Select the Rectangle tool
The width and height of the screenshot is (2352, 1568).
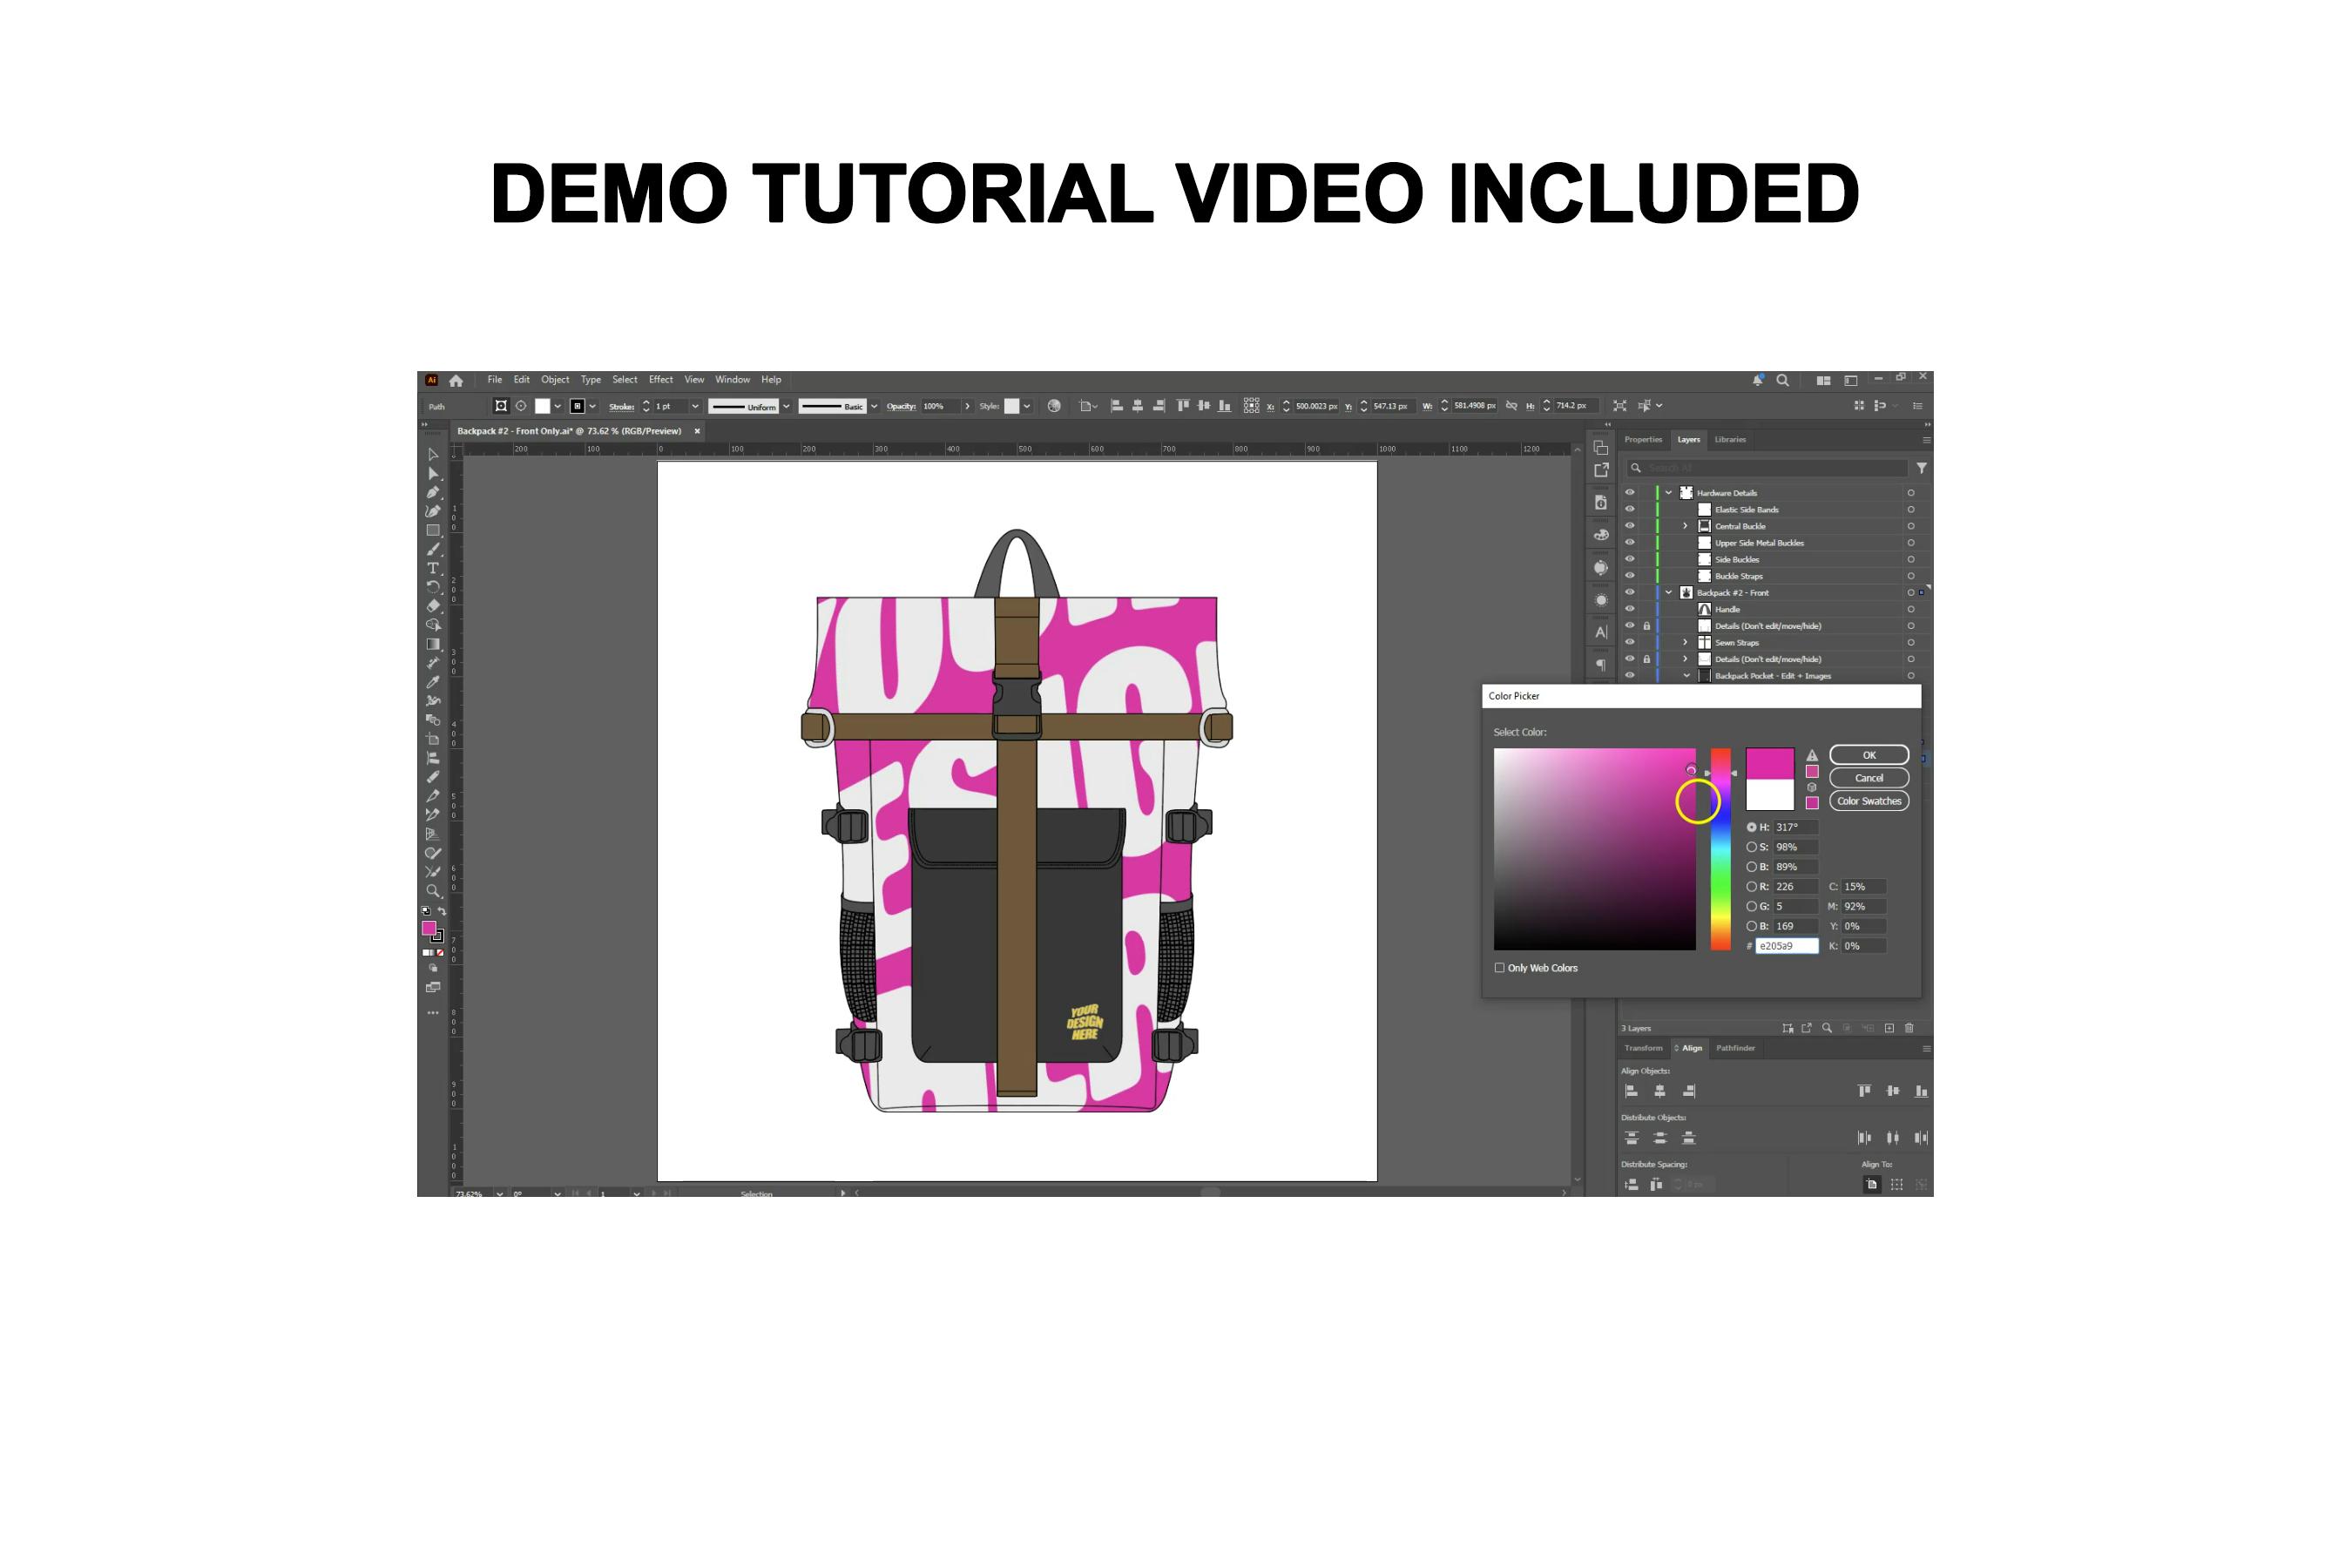433,531
